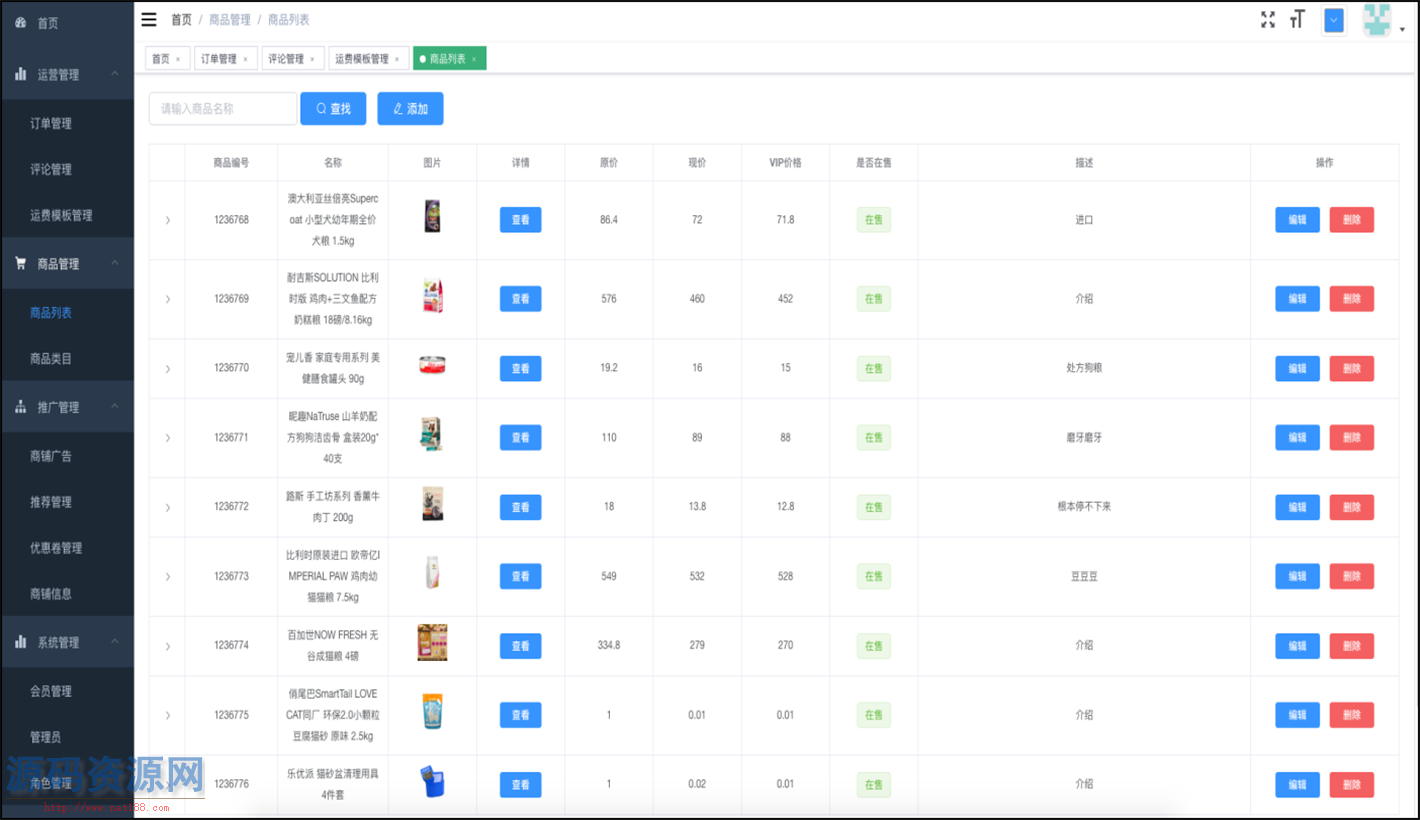1420x820 pixels.
Task: Expand row details for product 1236771
Action: click(x=167, y=438)
